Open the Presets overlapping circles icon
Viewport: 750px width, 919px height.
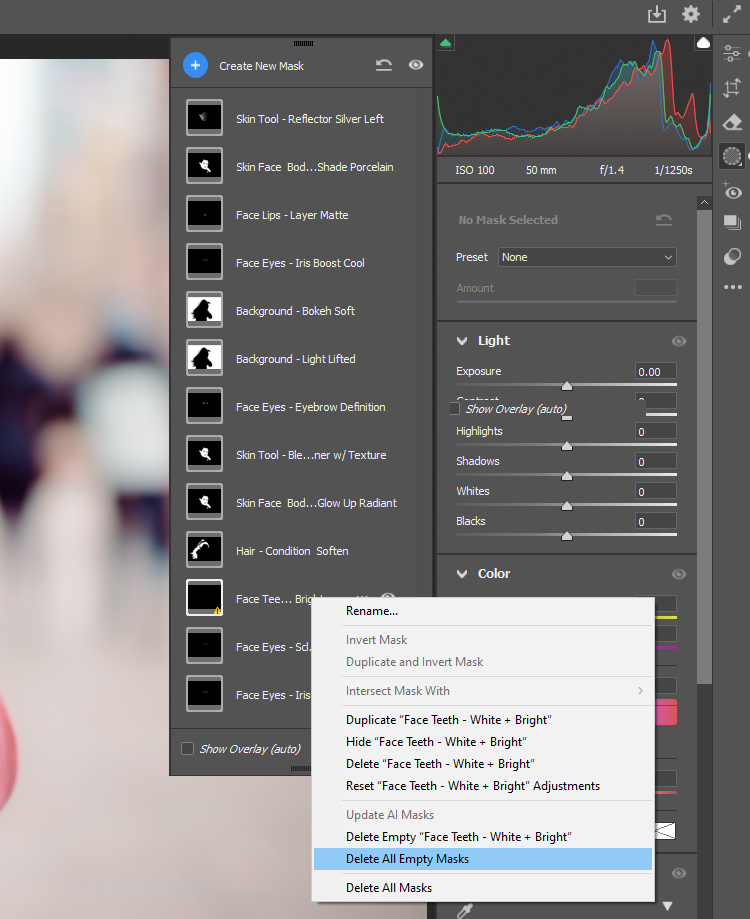[732, 257]
